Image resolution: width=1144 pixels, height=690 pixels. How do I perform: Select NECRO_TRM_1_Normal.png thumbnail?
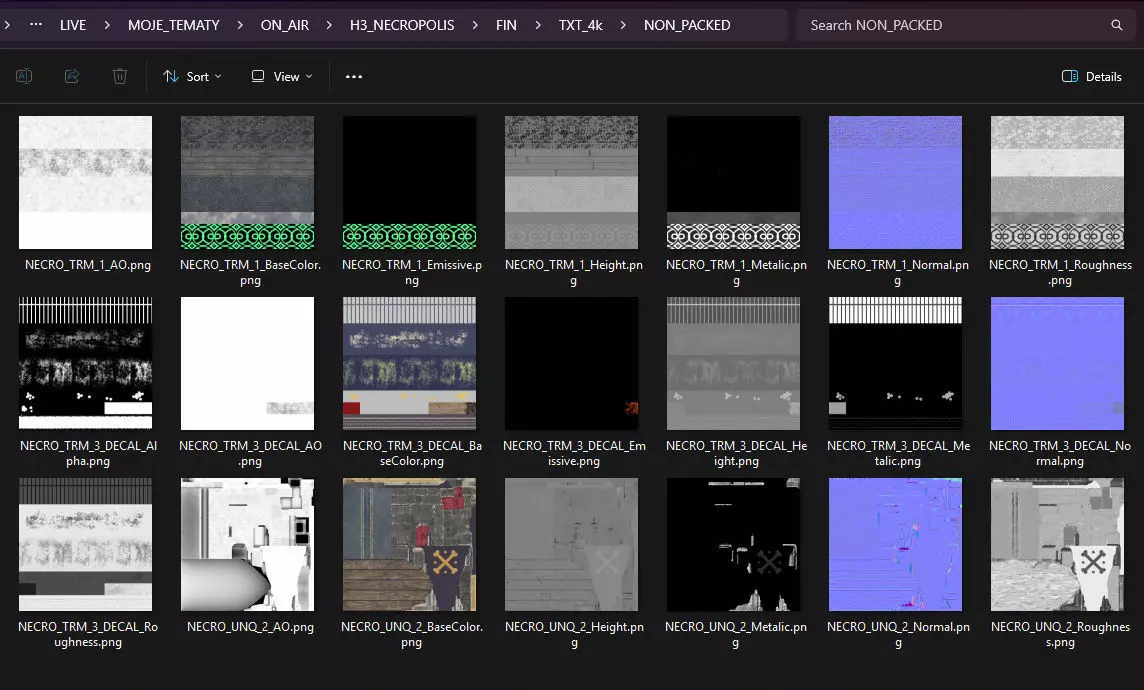pyautogui.click(x=895, y=182)
